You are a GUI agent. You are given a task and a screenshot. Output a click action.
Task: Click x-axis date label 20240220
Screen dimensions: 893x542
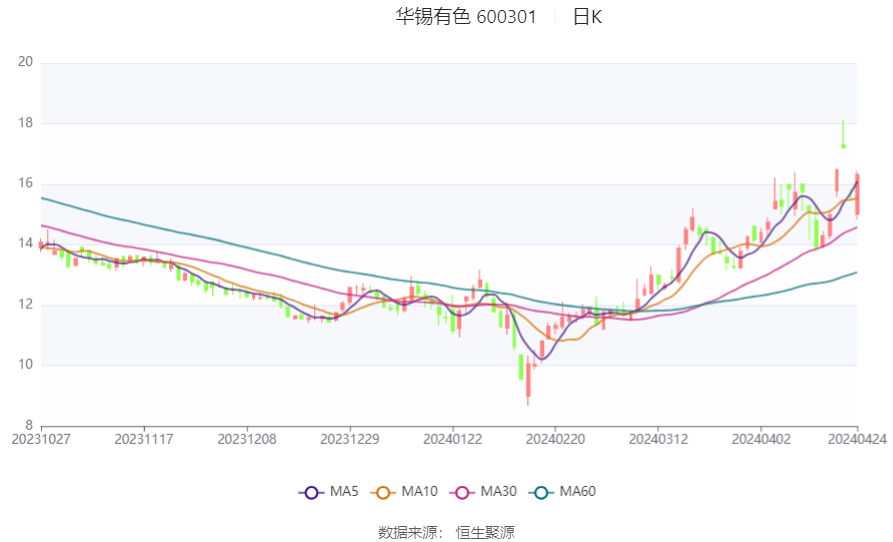coord(555,440)
